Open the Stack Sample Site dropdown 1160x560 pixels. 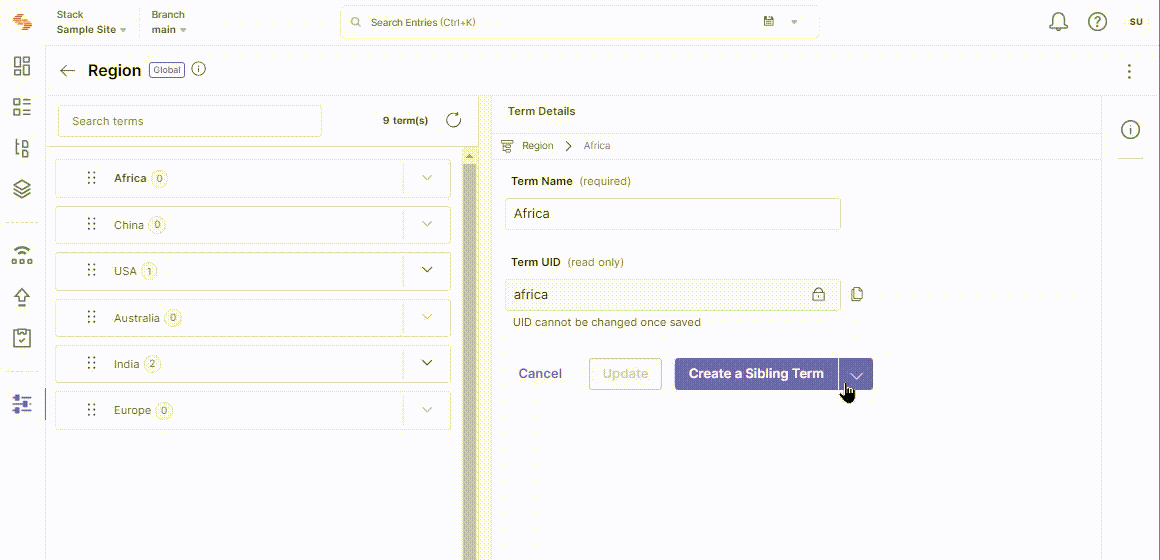(91, 30)
